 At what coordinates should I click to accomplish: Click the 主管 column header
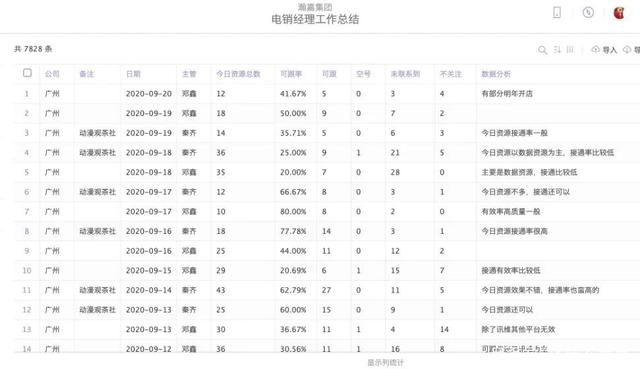click(x=189, y=74)
